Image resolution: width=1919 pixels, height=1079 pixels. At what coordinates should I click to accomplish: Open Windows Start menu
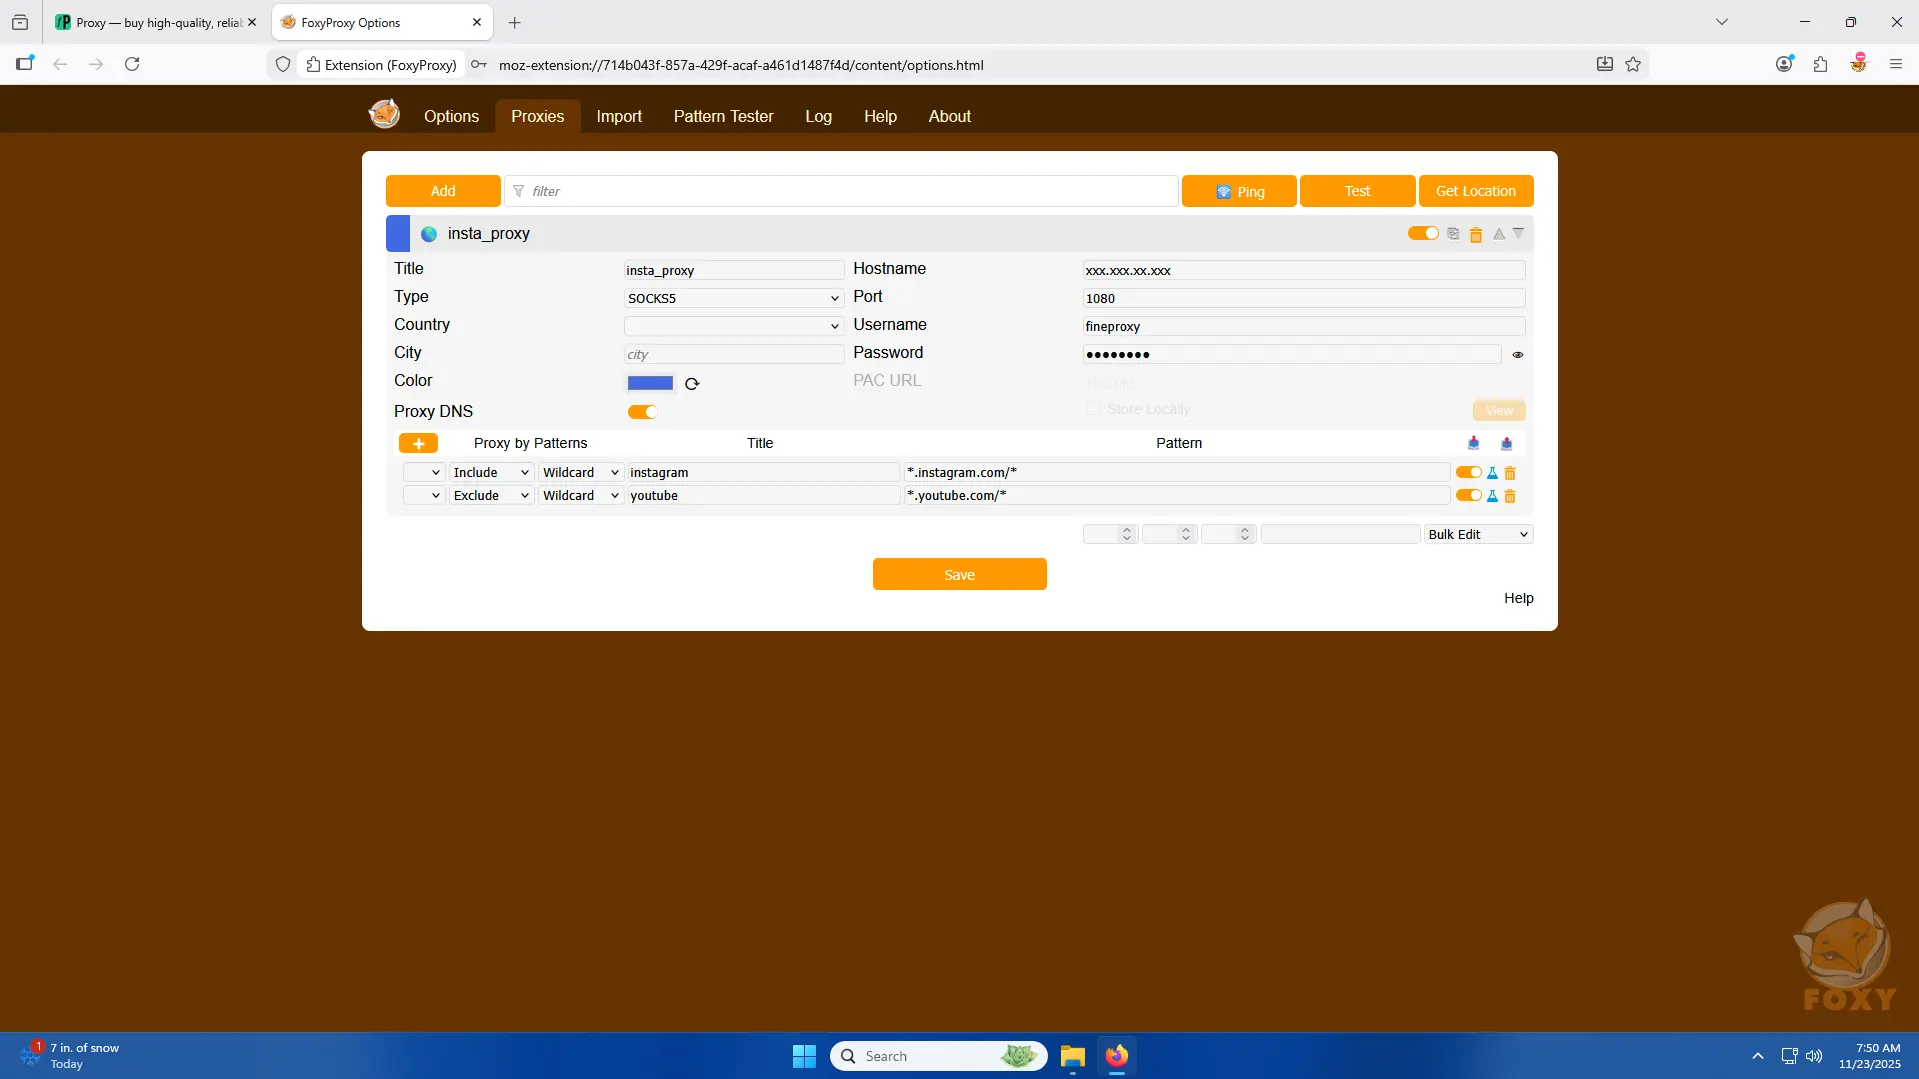[x=804, y=1056]
